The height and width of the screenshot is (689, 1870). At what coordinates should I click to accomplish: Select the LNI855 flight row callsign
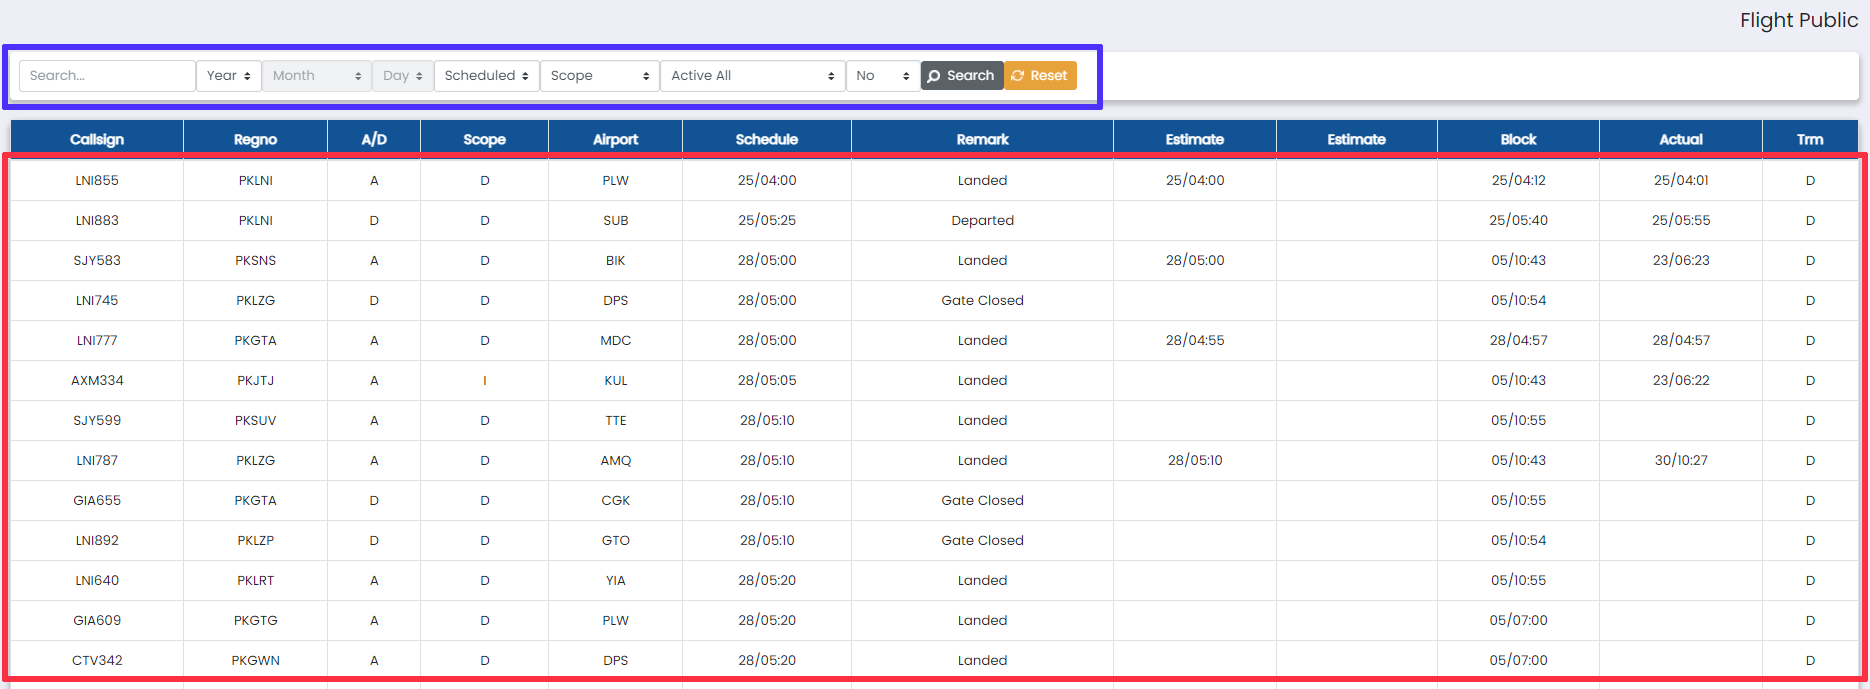97,181
